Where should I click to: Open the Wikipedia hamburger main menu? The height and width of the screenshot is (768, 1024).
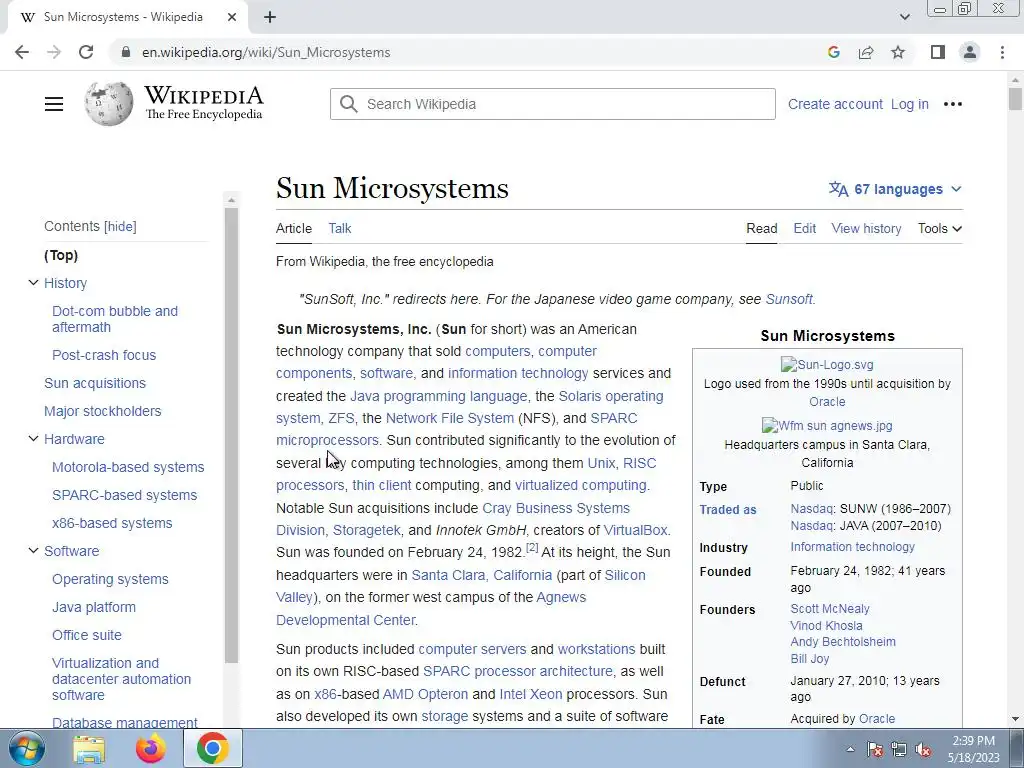[x=54, y=104]
